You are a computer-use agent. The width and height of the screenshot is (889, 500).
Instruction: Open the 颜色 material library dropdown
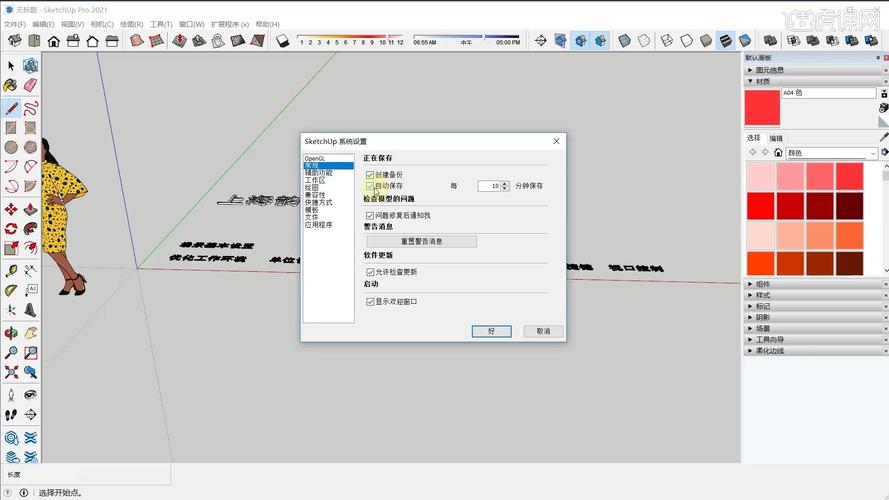[832, 152]
